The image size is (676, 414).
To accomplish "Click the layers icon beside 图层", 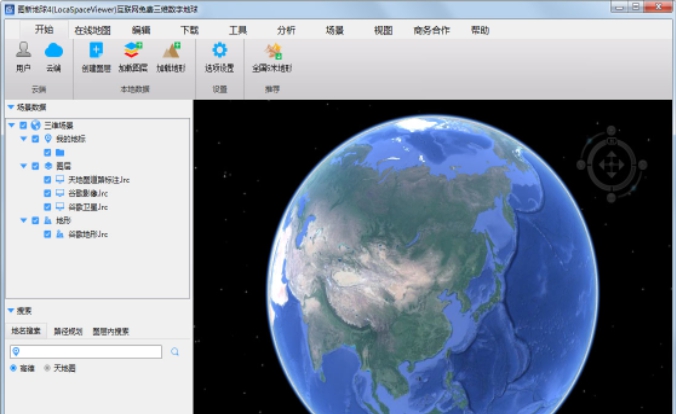I will tap(48, 166).
